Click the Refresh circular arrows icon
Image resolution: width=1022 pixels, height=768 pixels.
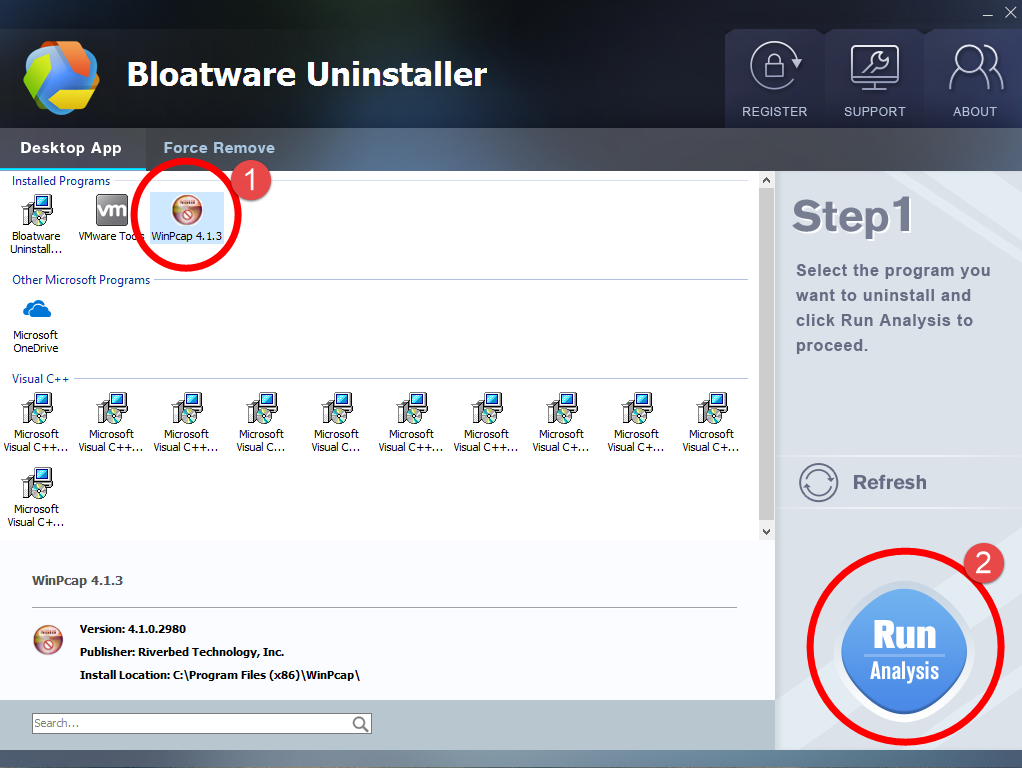pyautogui.click(x=818, y=482)
